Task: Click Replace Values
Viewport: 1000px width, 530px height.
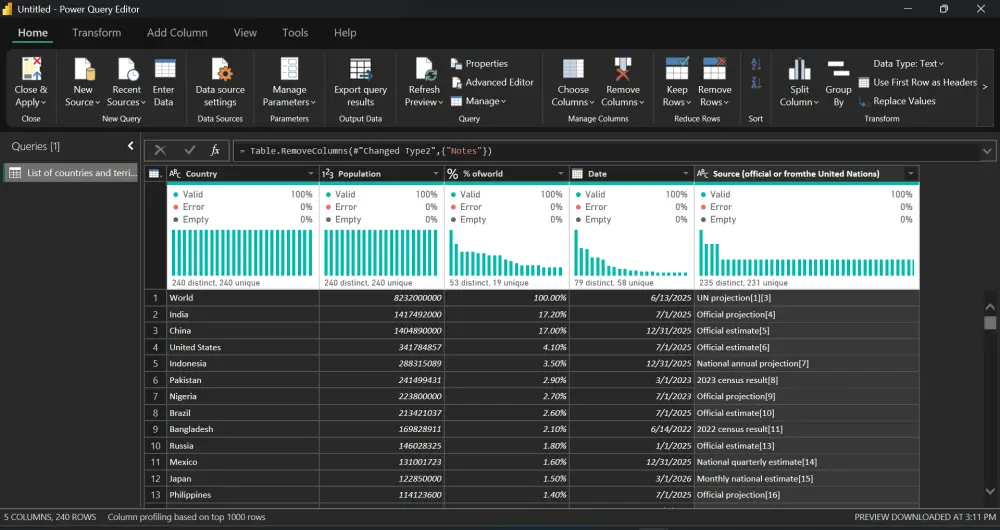Action: (x=897, y=101)
